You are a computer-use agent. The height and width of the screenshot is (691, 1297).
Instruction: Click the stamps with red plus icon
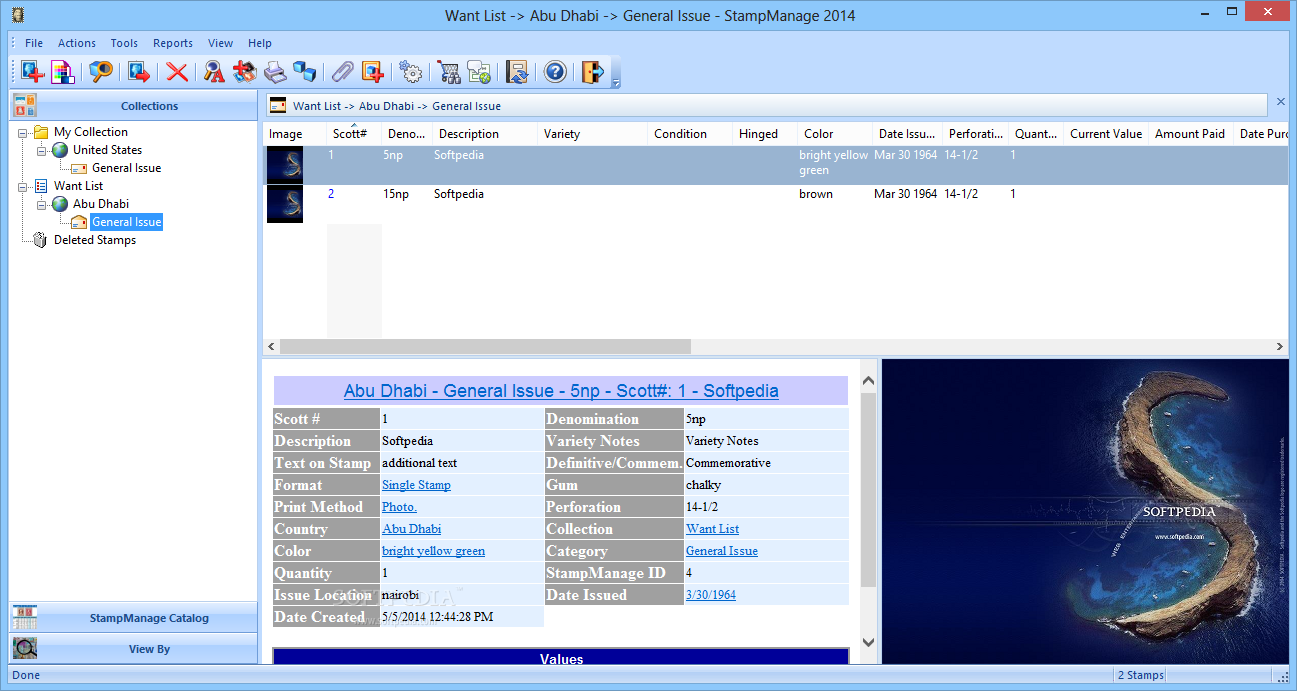click(244, 72)
